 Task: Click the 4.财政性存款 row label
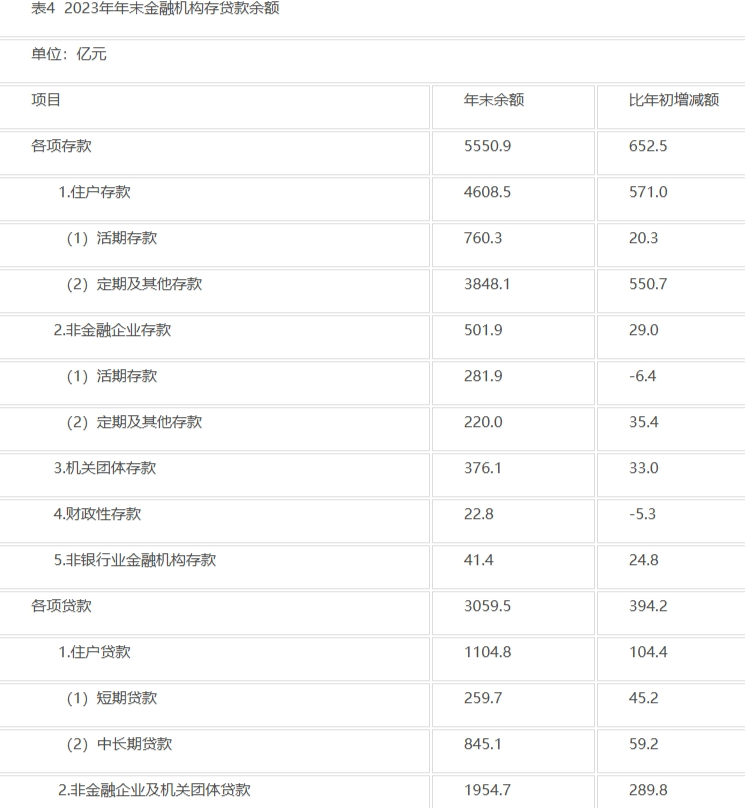[x=97, y=514]
